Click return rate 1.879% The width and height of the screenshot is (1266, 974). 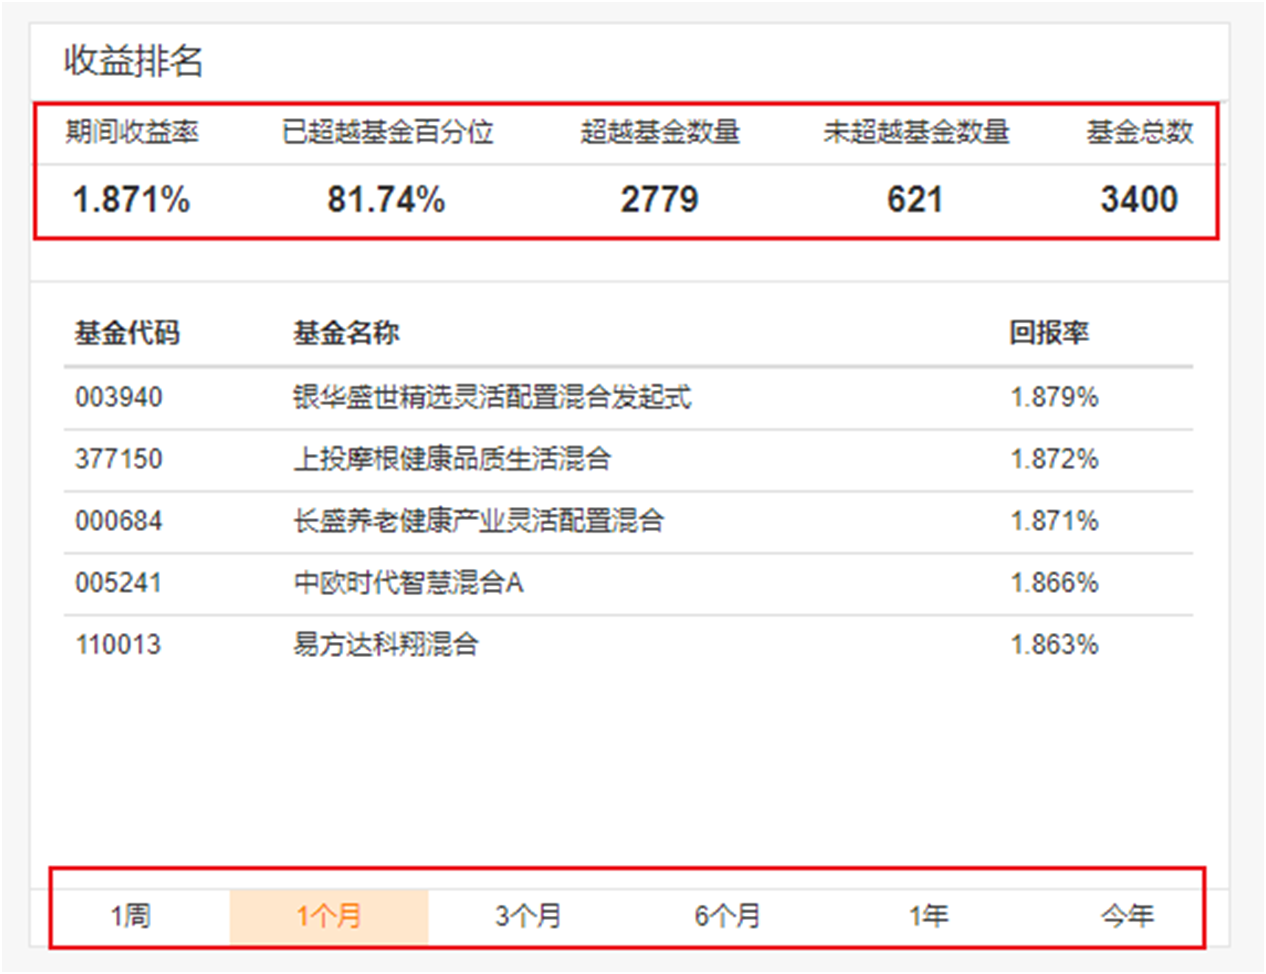[x=1054, y=398]
